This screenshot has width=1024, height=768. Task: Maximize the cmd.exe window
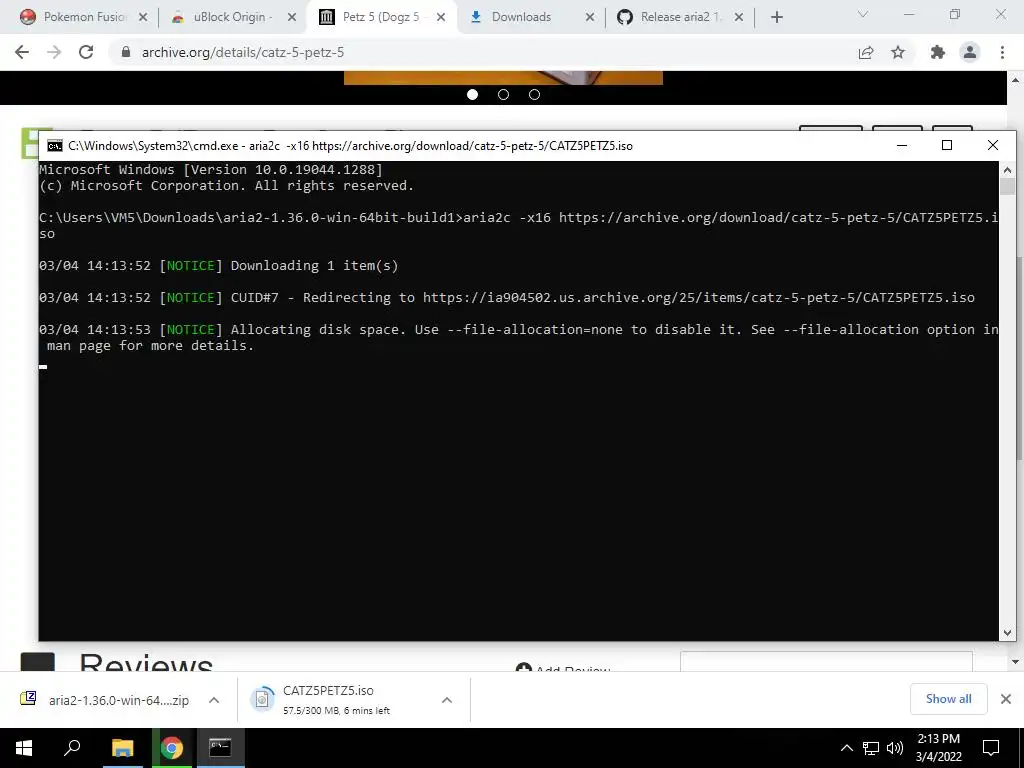point(947,145)
